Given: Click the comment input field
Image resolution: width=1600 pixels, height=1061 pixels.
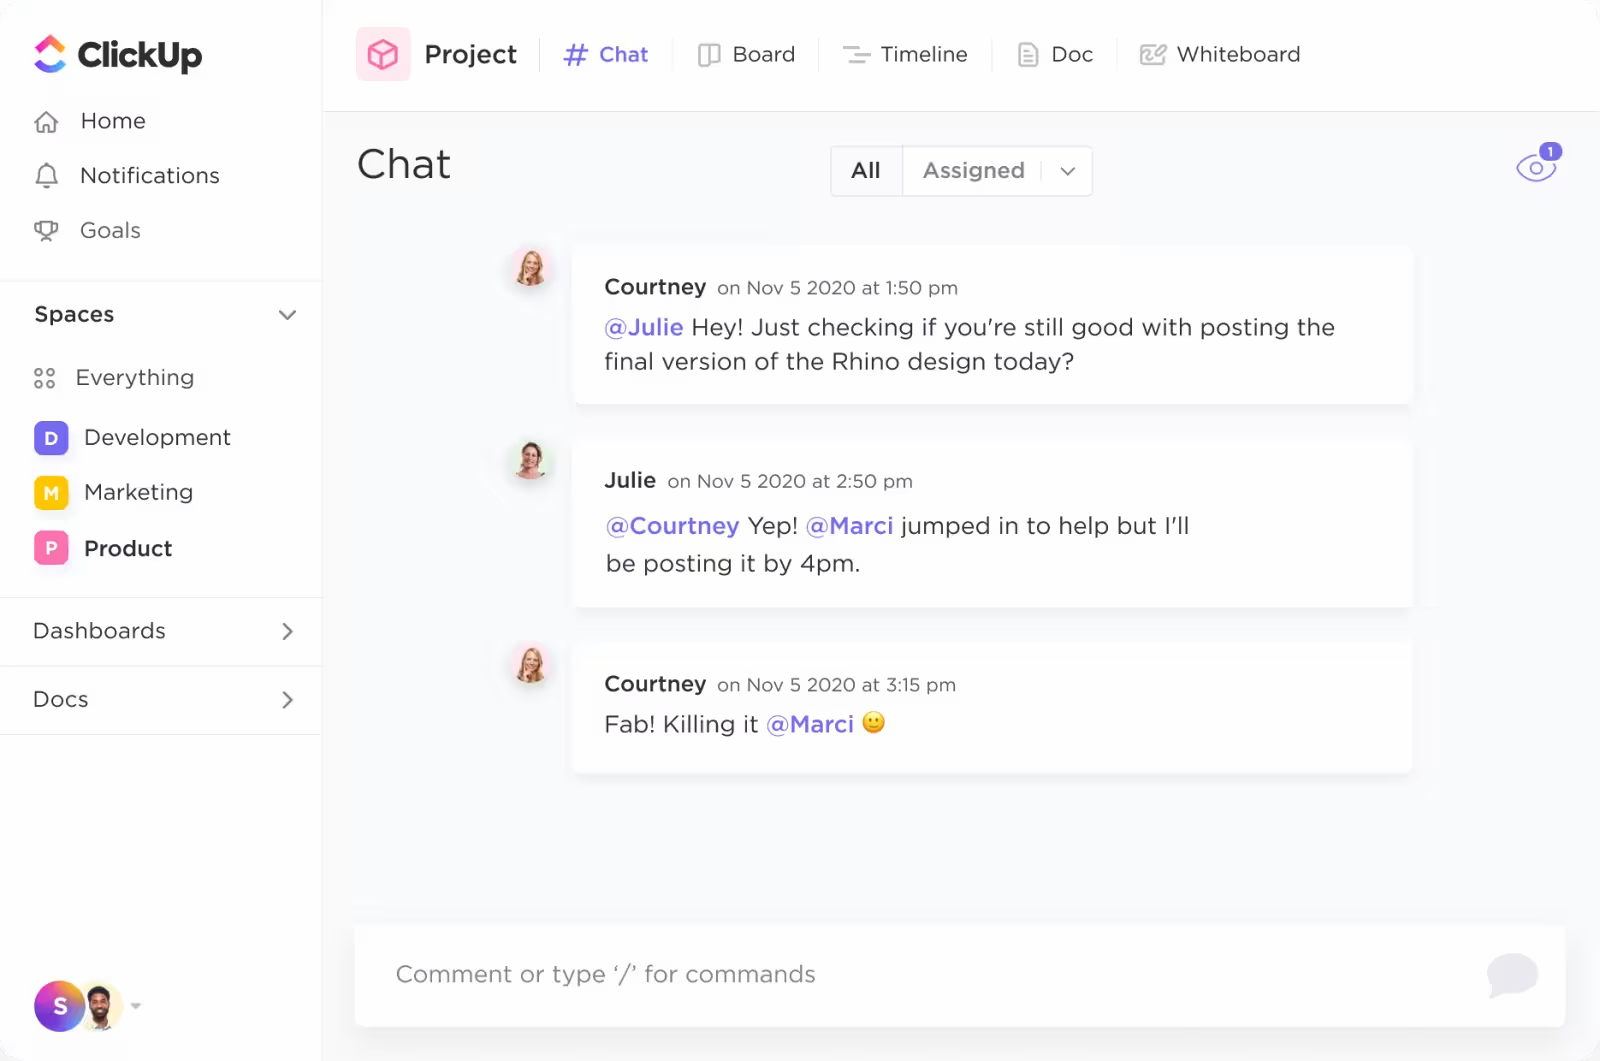Looking at the screenshot, I should pos(800,974).
